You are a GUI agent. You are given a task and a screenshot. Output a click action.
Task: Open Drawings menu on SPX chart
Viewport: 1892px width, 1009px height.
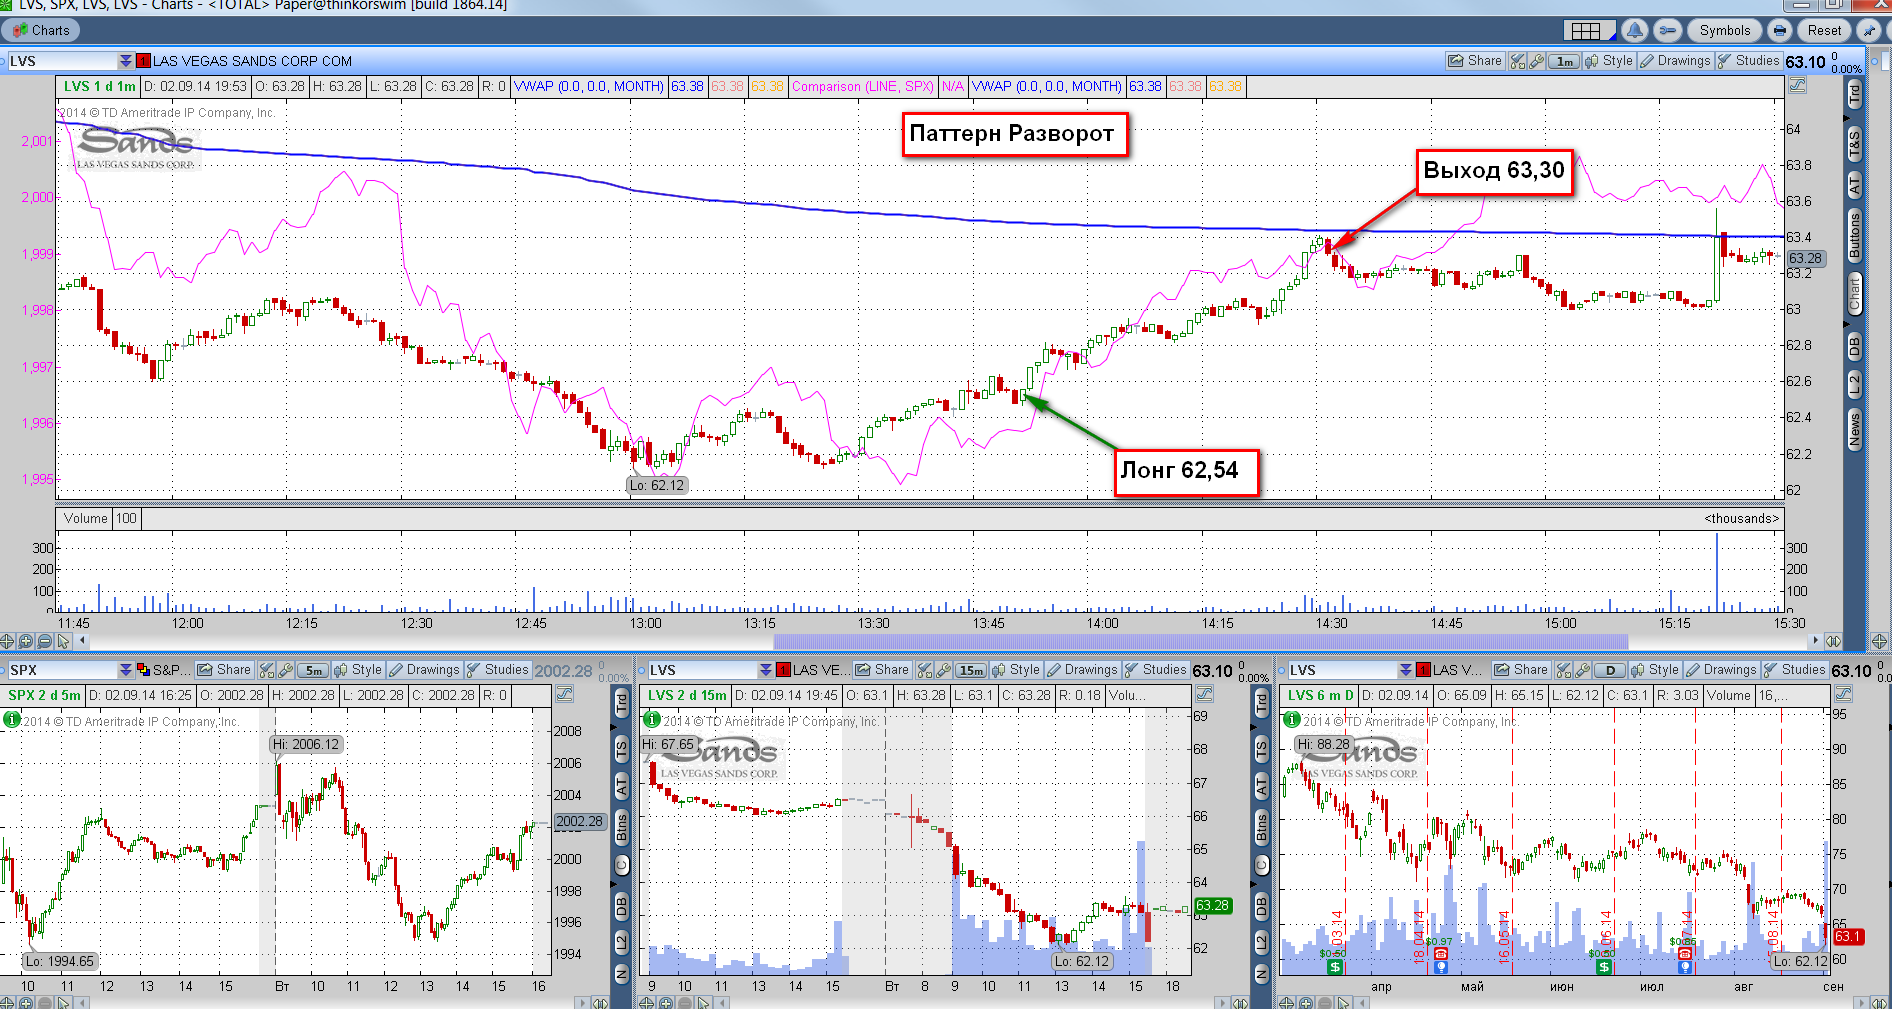[425, 670]
